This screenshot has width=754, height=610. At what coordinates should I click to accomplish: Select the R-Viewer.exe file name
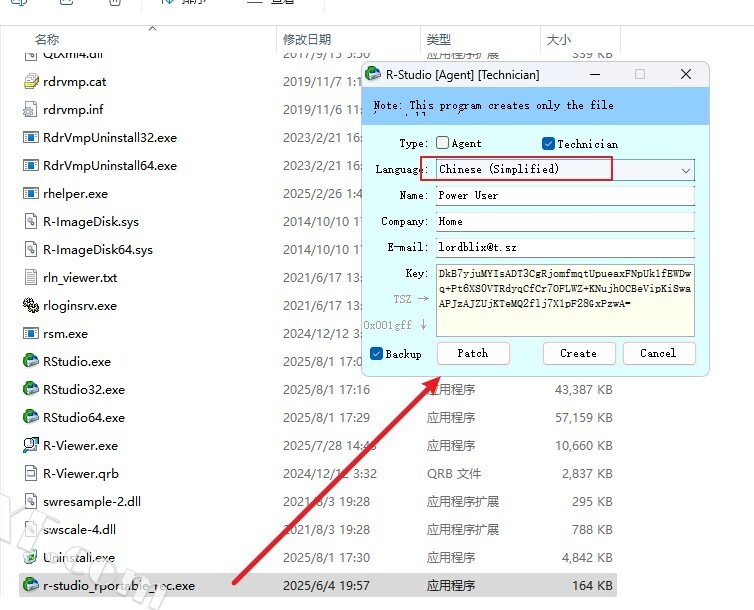point(80,446)
